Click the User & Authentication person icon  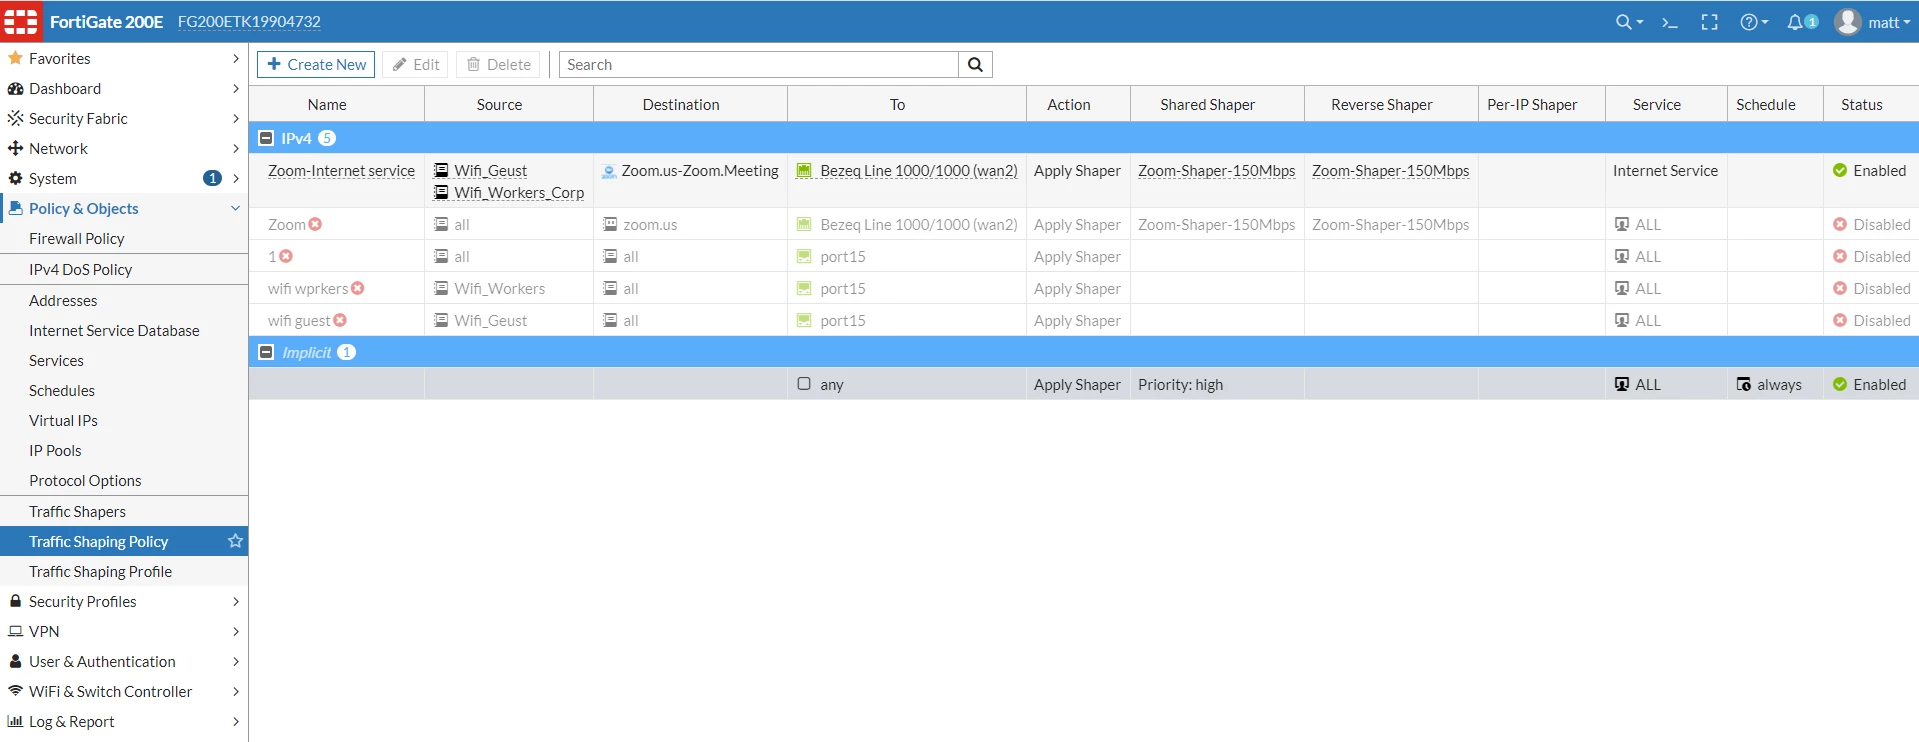tap(15, 661)
